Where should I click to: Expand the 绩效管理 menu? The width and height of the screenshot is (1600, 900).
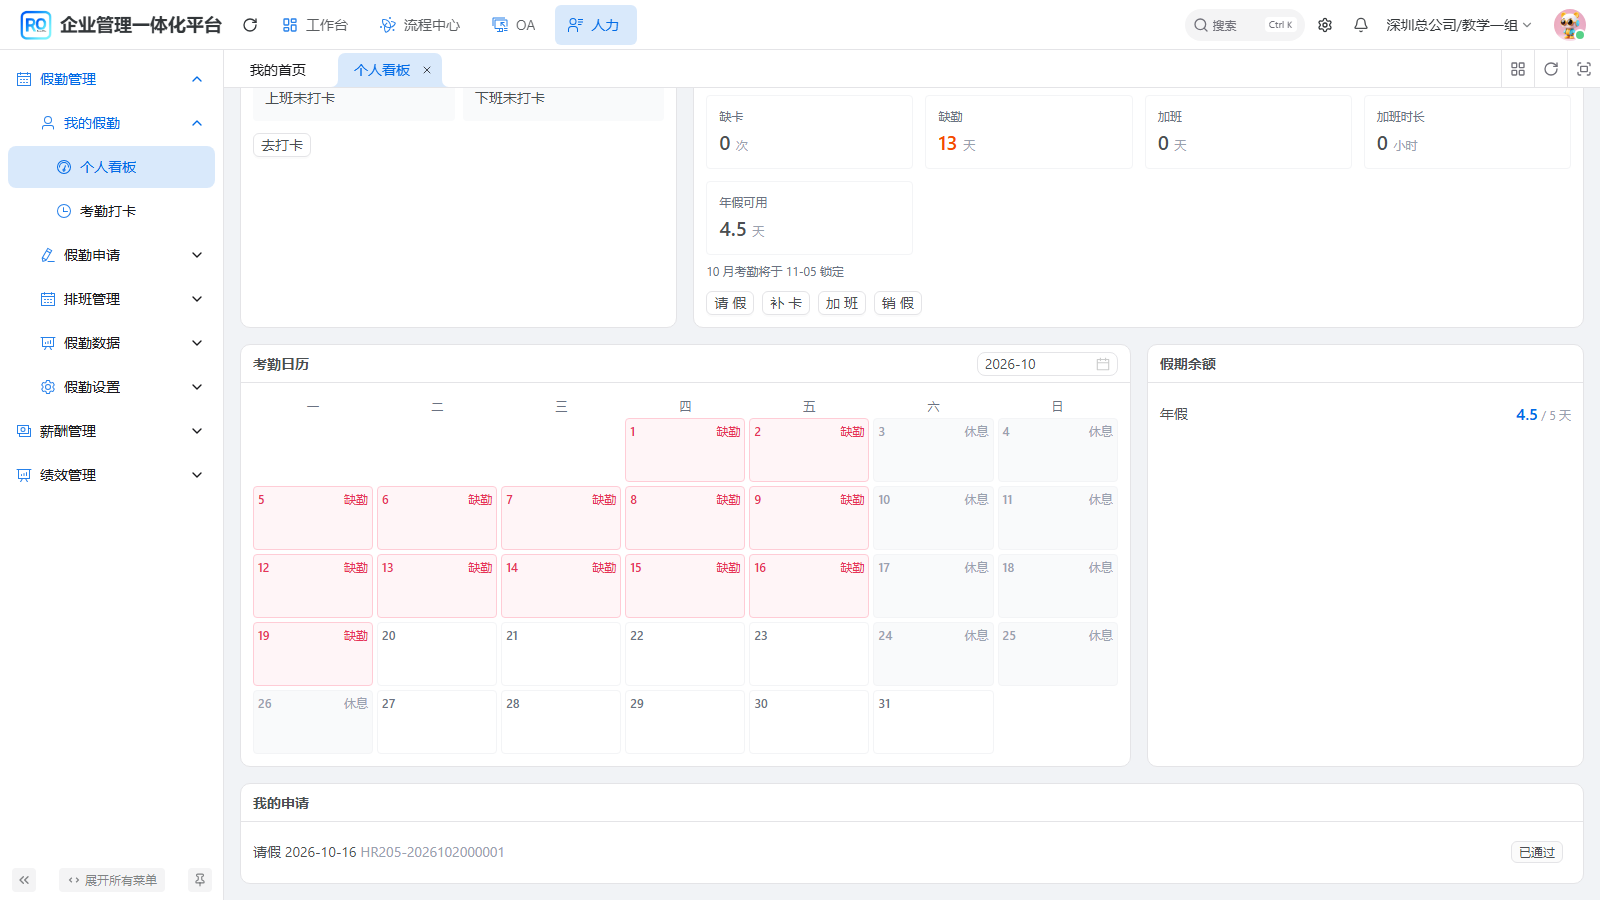[x=111, y=475]
